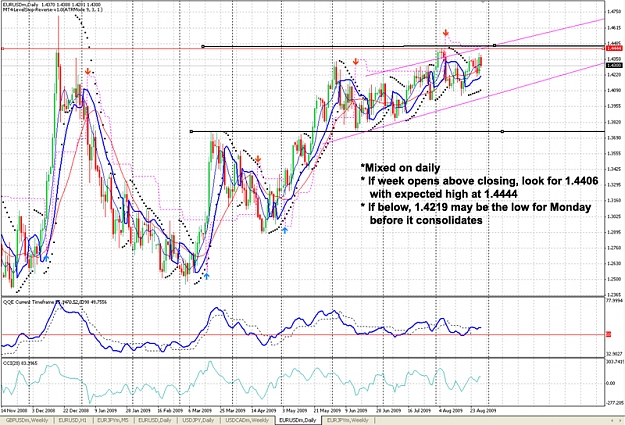Click the 23 Aug 2009 date label
625x425 pixels.
(483, 410)
